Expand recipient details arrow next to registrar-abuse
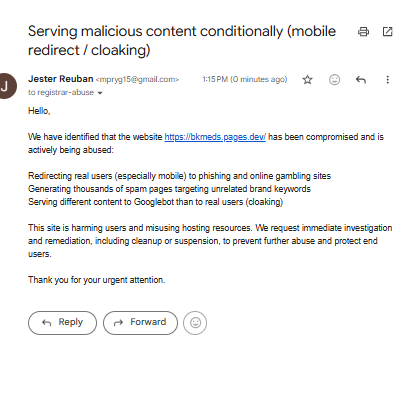Screen dimensions: 410x409 100,93
